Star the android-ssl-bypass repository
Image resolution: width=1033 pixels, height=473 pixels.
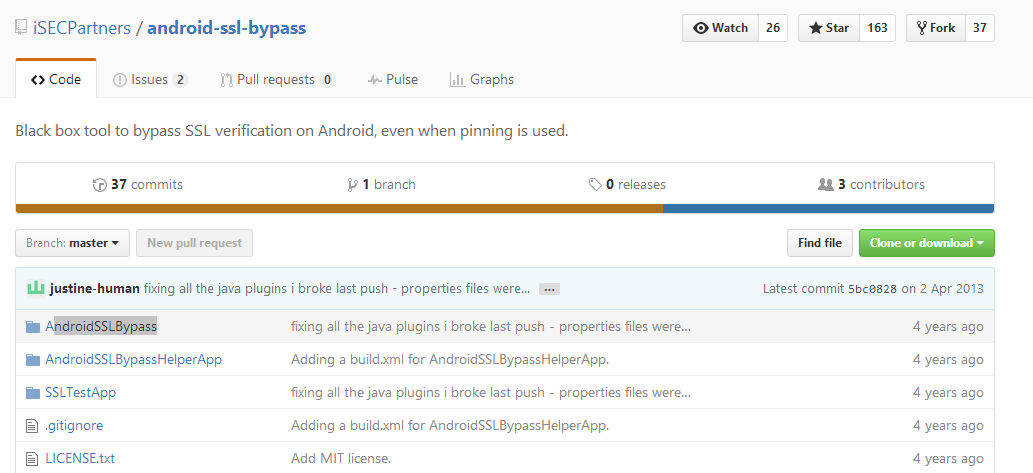[828, 28]
